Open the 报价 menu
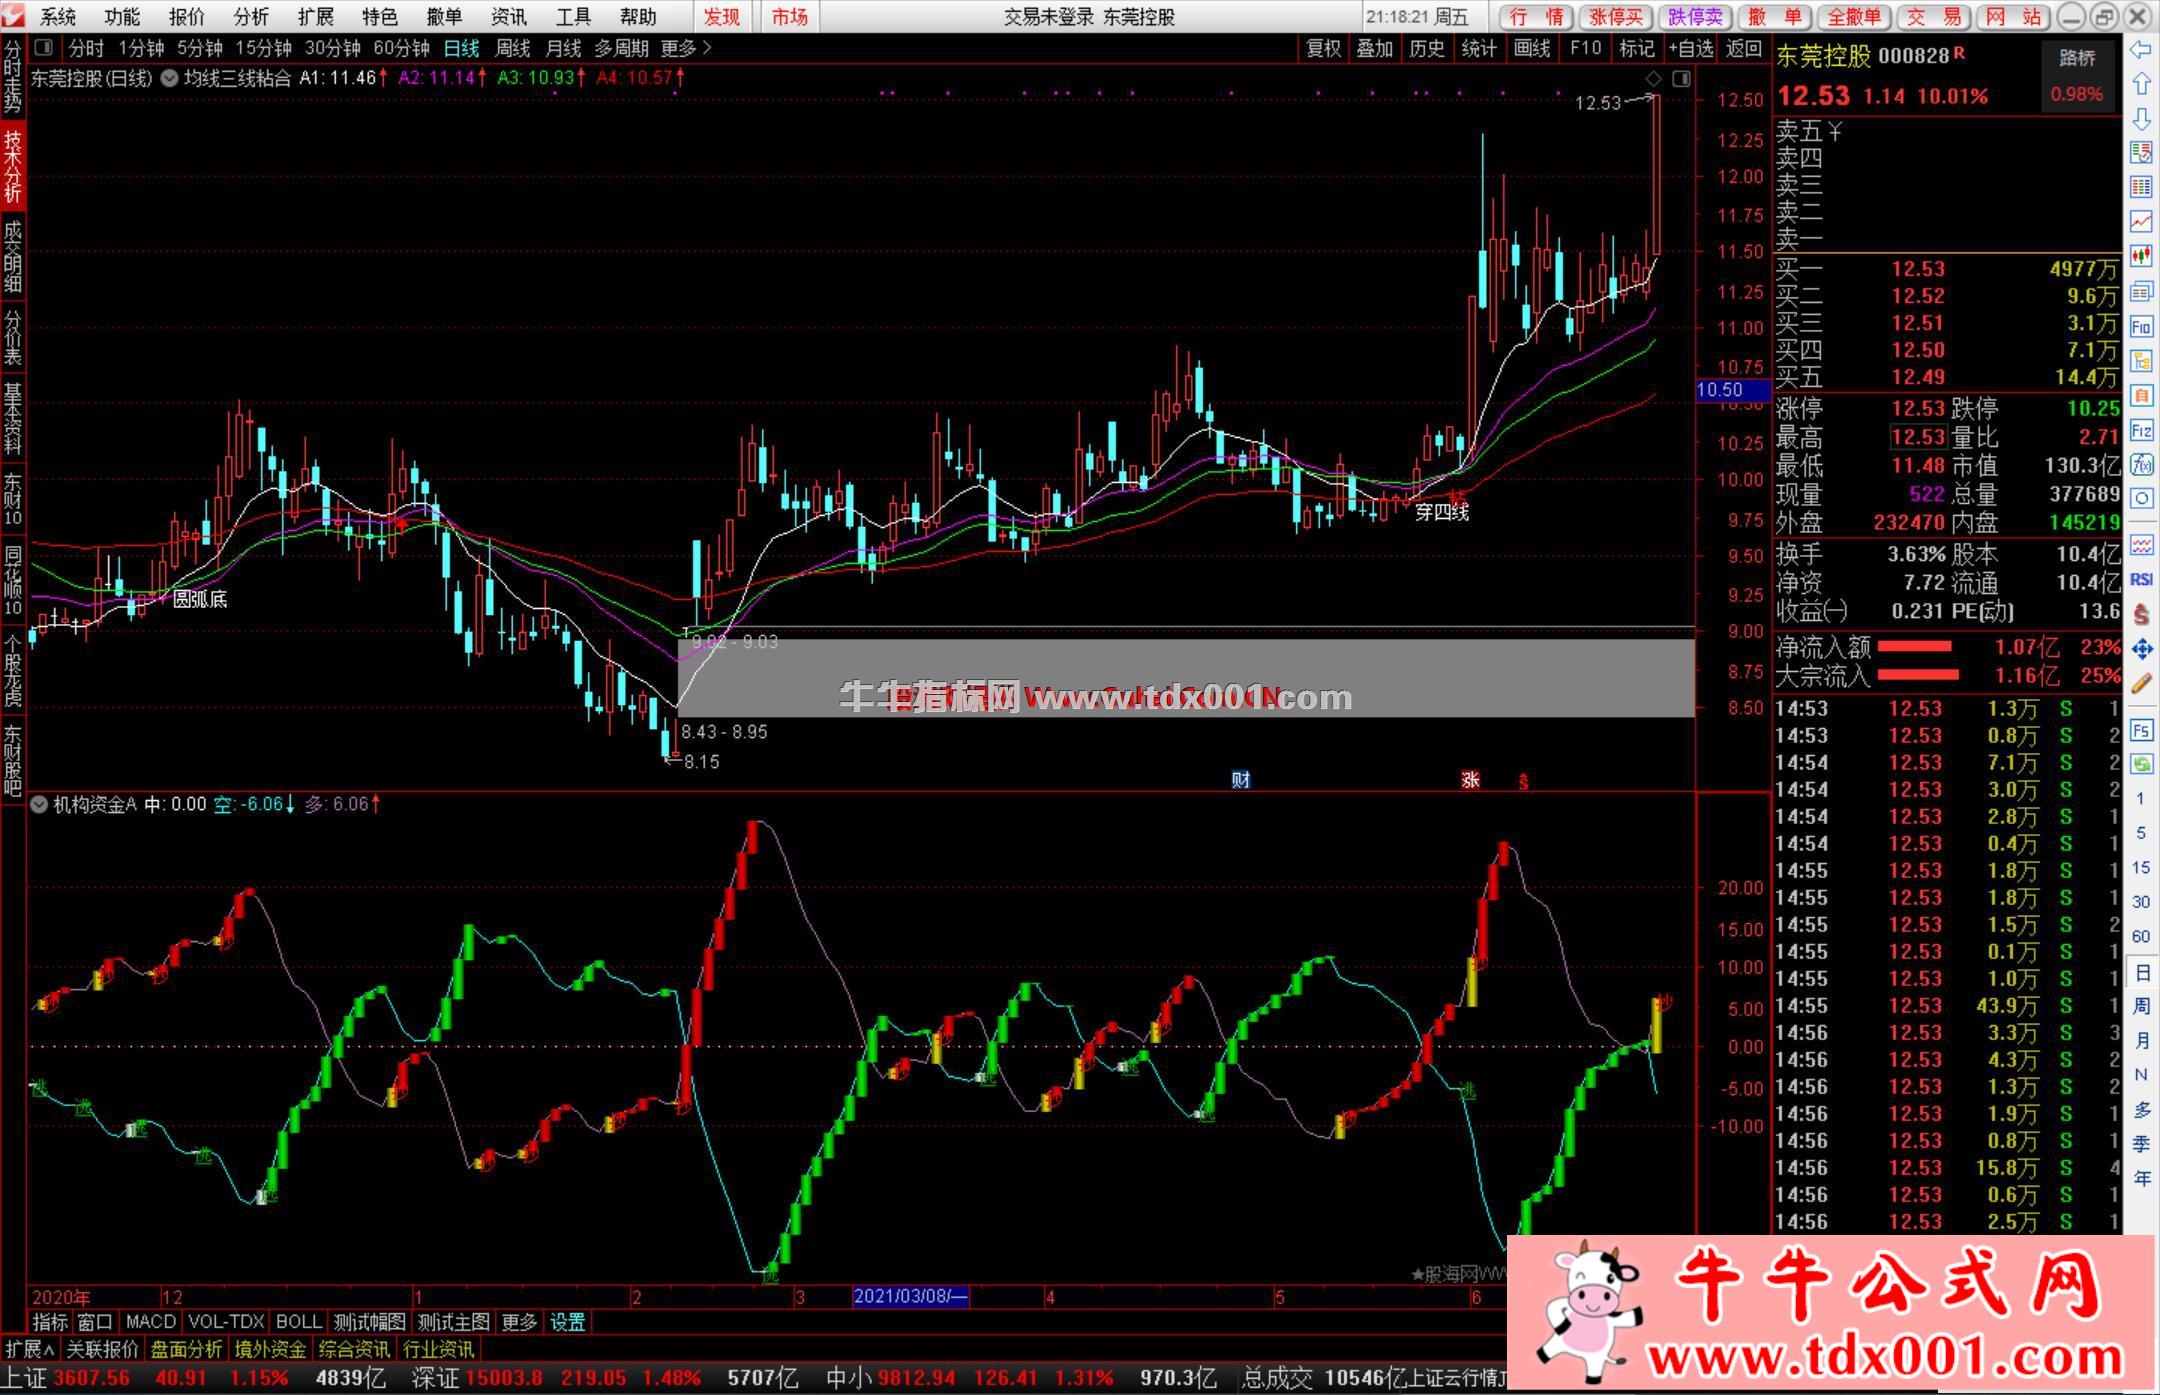The image size is (2160, 1395). pos(186,17)
